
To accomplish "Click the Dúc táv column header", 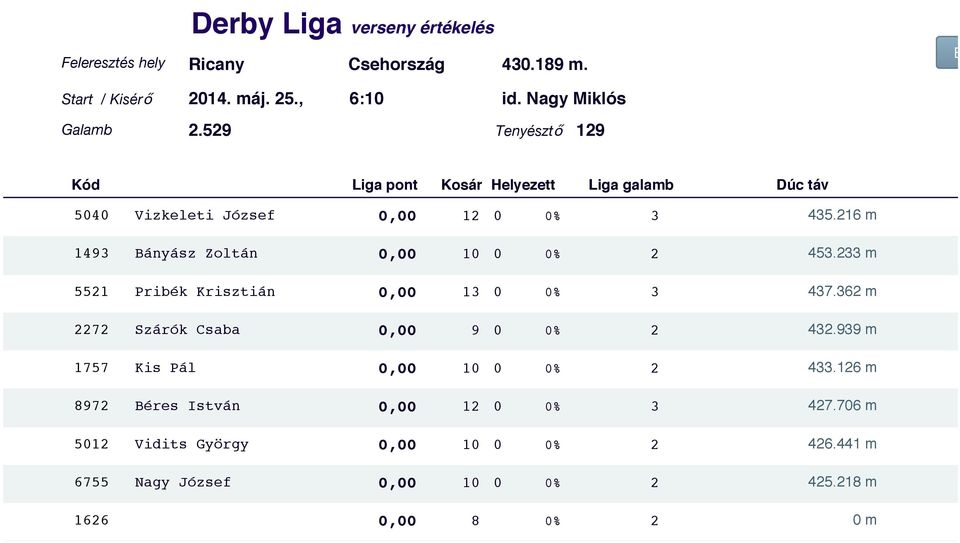I will pos(802,185).
